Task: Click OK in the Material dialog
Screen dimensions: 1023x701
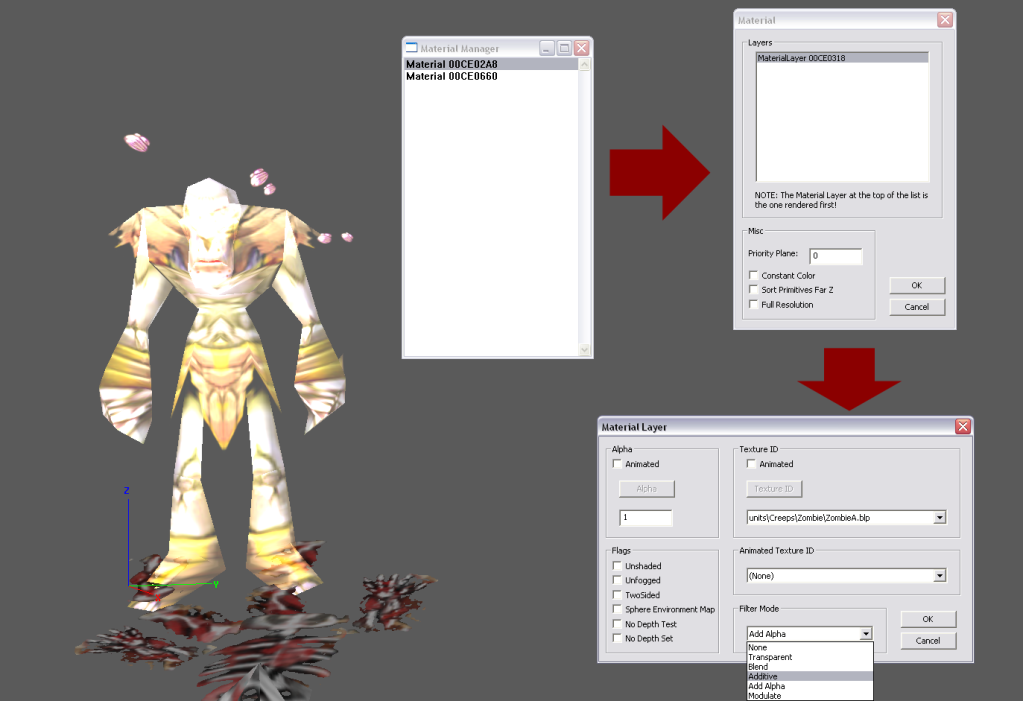Action: [917, 285]
